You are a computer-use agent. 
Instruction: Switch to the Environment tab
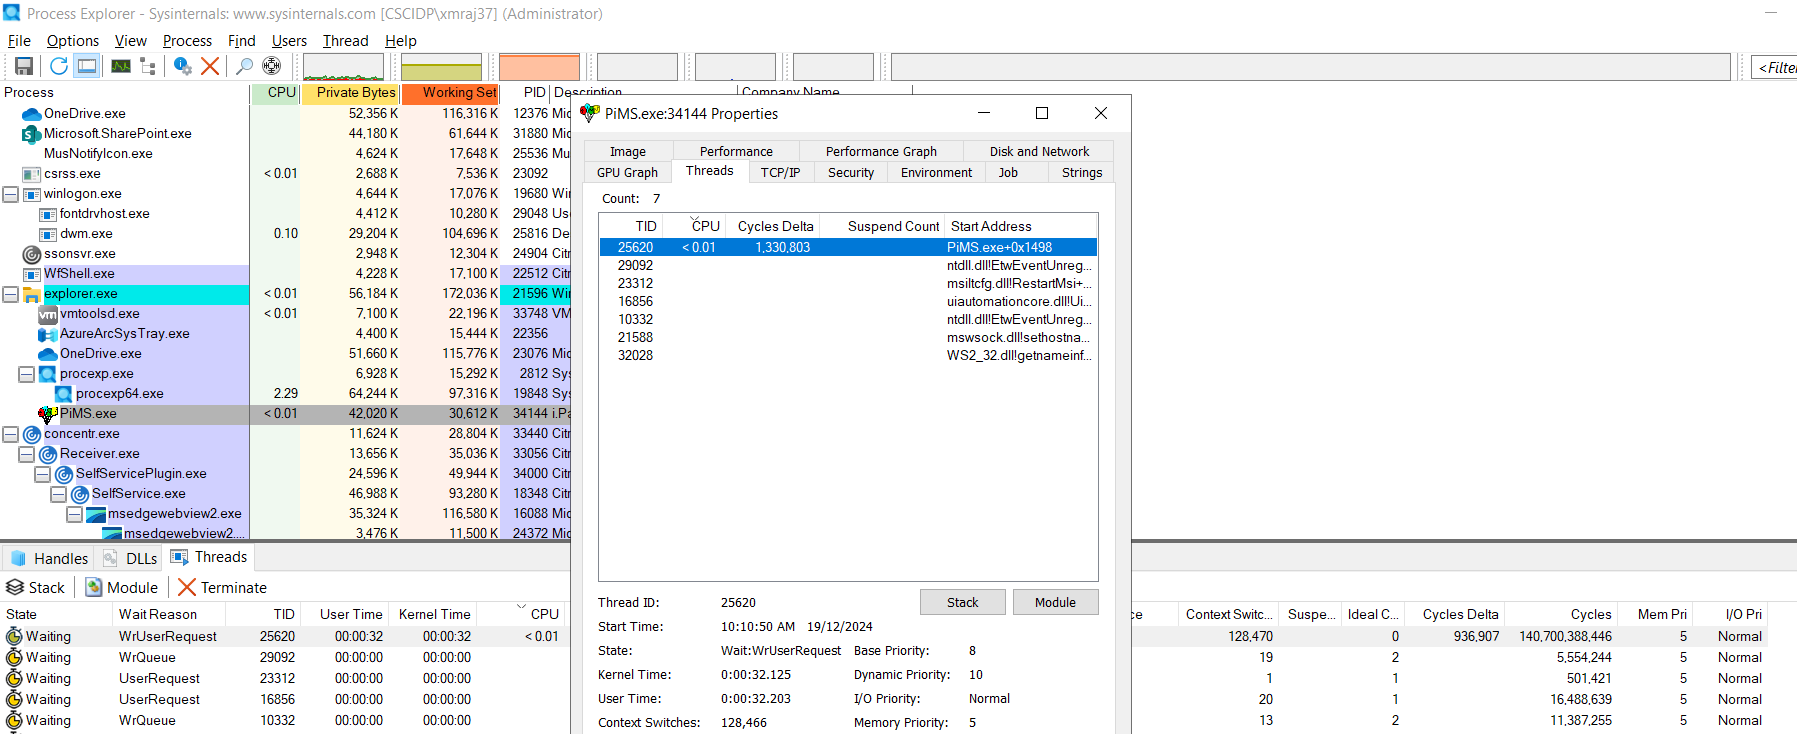tap(936, 173)
